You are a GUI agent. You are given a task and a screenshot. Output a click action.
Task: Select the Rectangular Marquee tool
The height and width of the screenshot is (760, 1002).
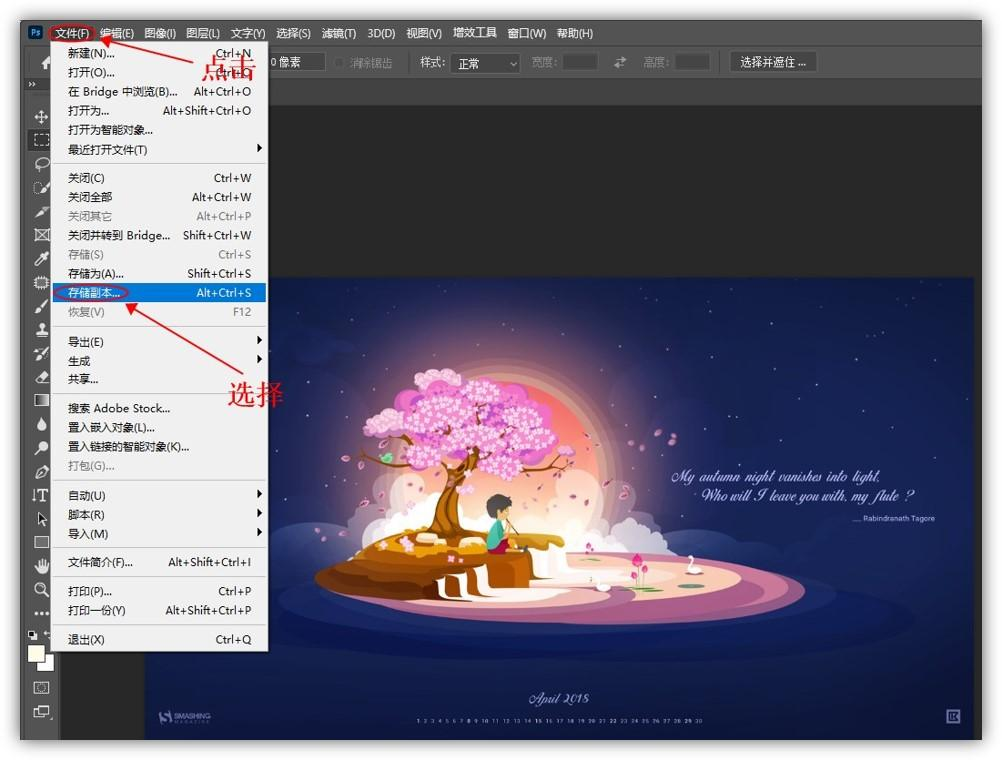(42, 140)
